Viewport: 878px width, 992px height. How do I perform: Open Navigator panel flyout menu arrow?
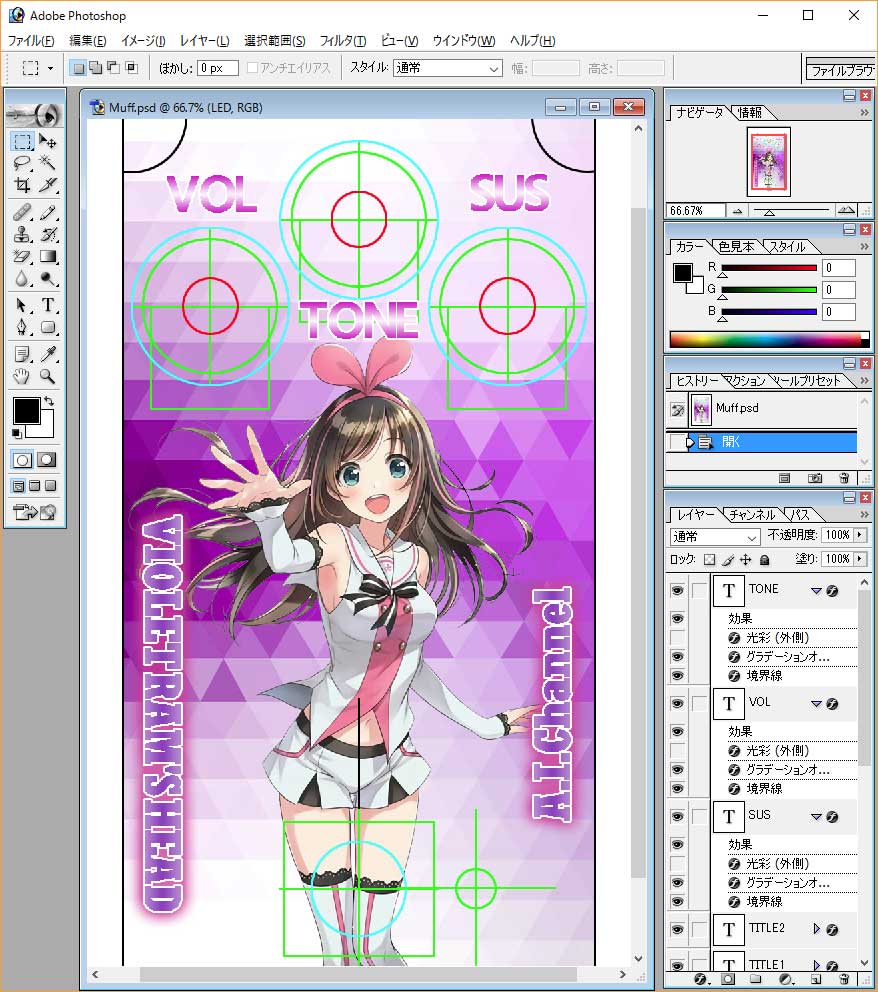(x=864, y=113)
